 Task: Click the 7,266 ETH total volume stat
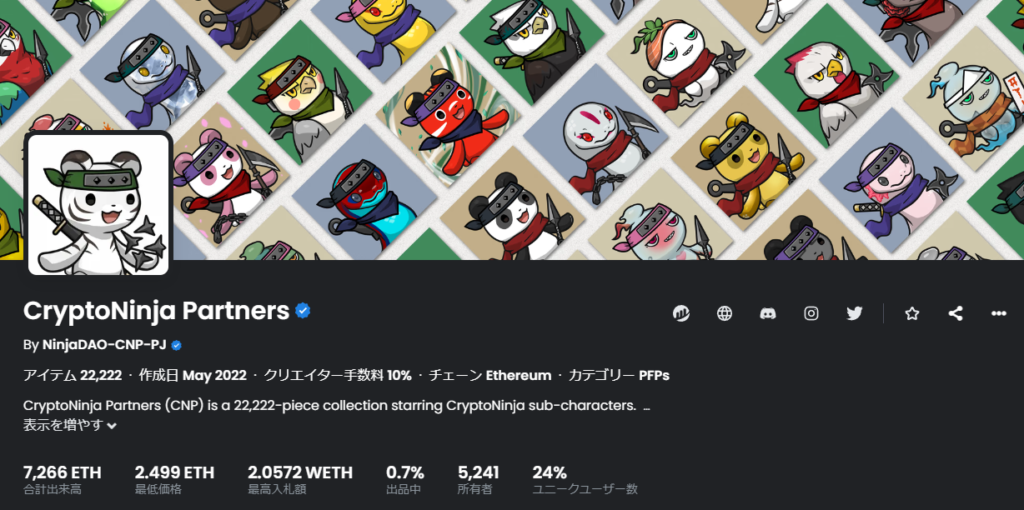62,480
